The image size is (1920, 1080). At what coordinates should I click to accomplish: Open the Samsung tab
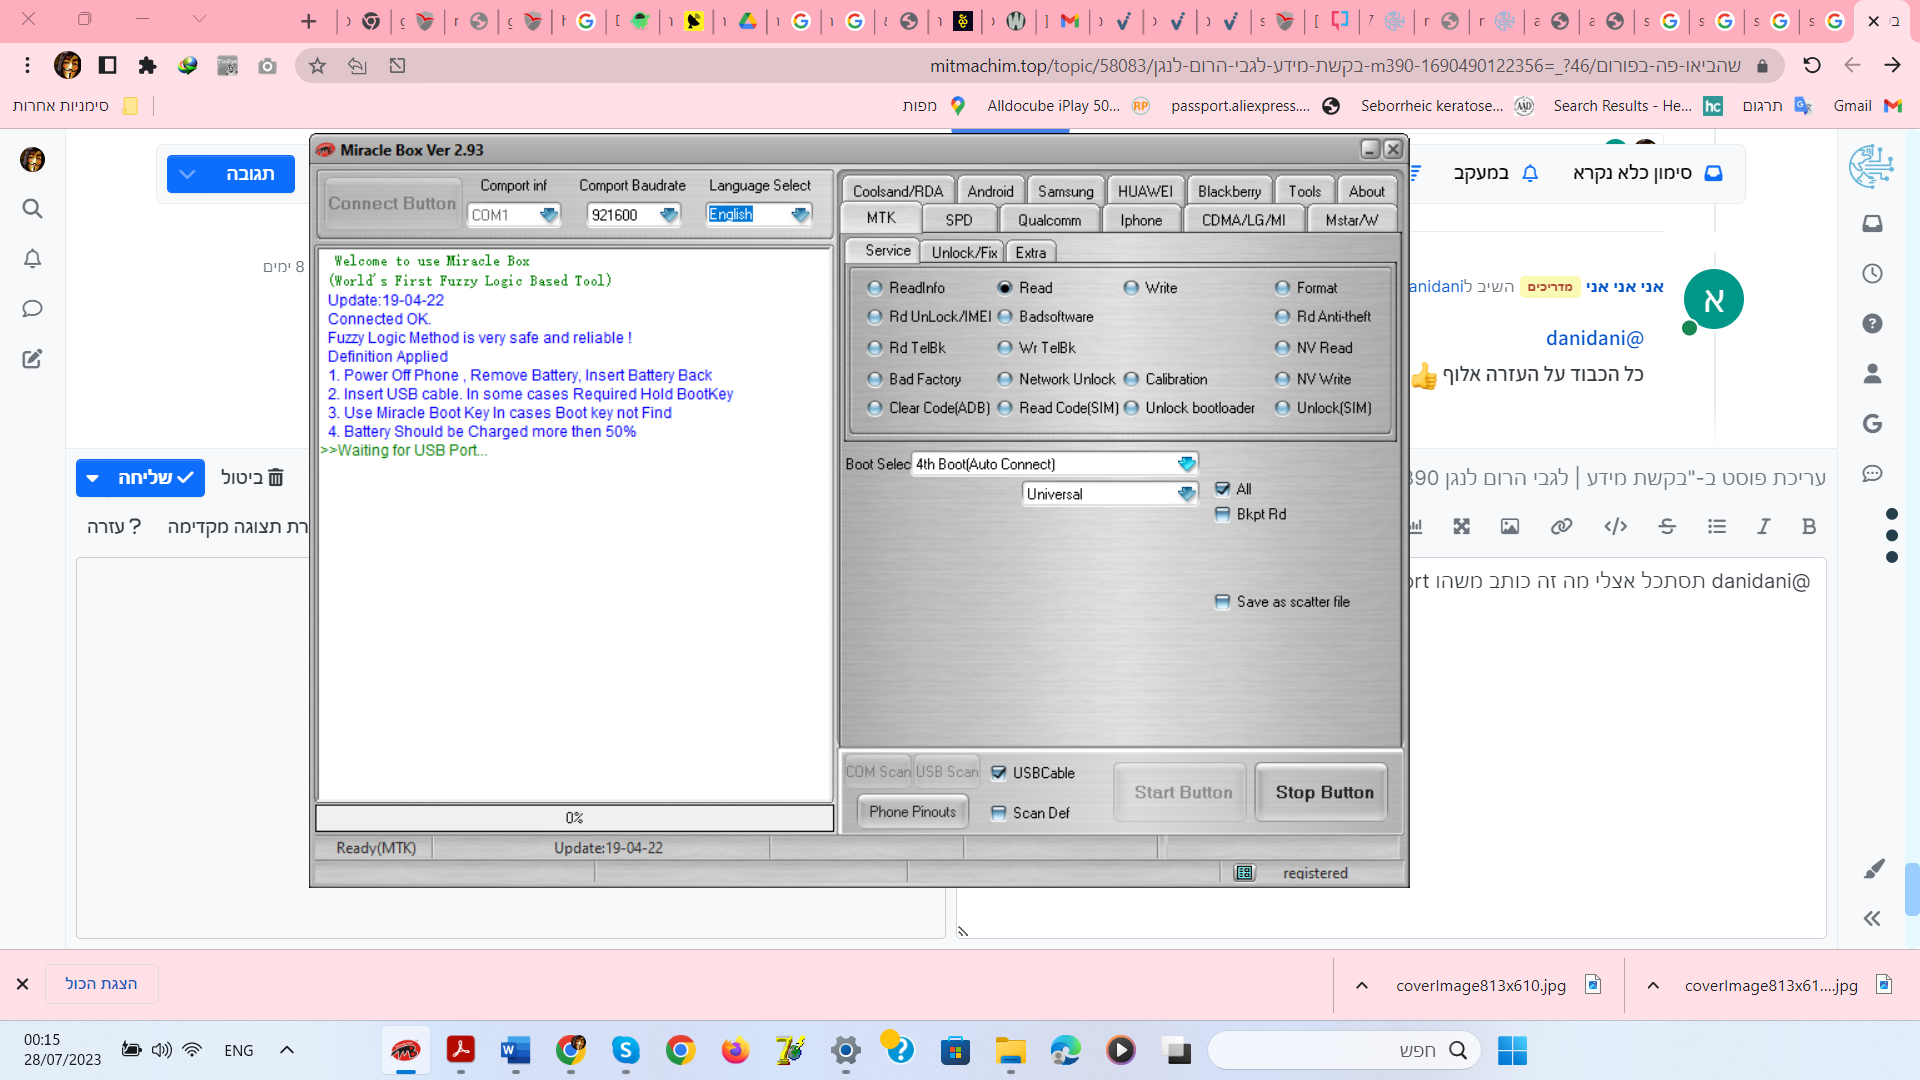[x=1065, y=191]
